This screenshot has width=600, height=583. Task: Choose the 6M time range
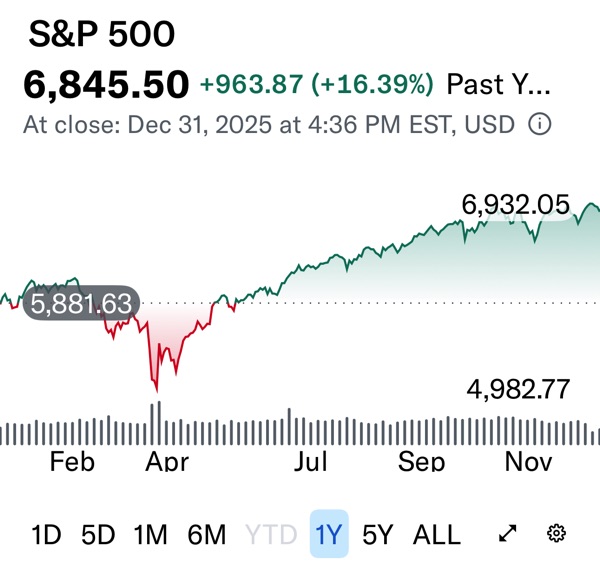[207, 535]
